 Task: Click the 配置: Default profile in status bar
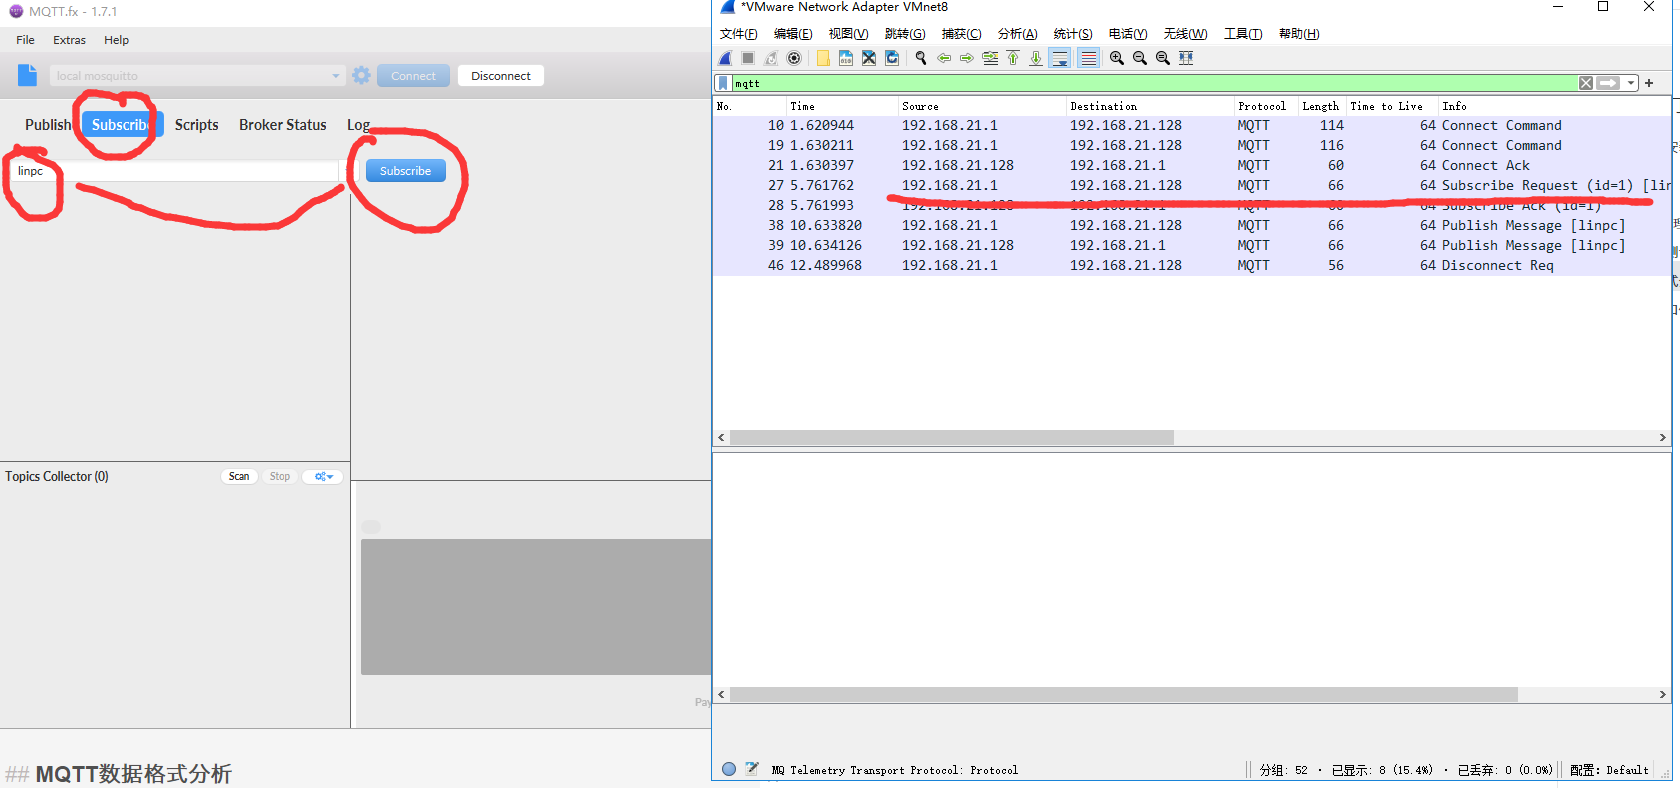coord(1609,770)
